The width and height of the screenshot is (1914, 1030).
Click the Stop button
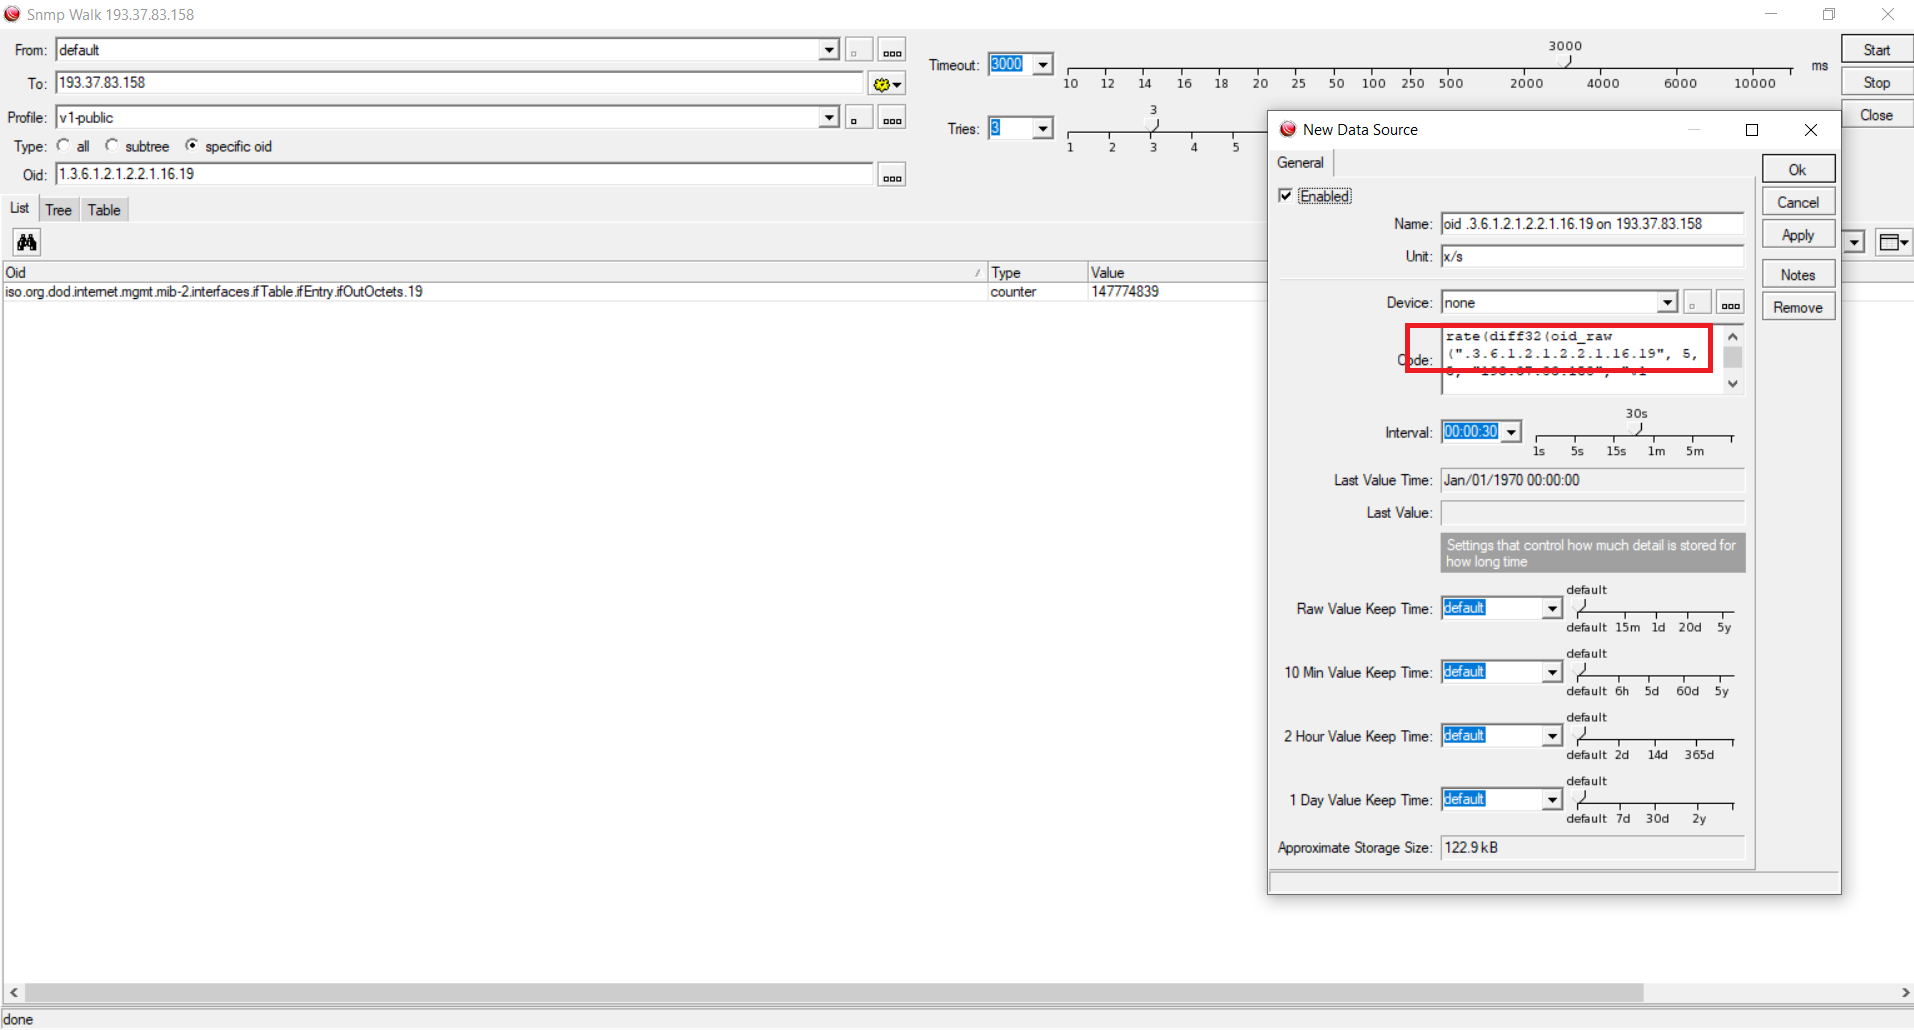(x=1877, y=83)
